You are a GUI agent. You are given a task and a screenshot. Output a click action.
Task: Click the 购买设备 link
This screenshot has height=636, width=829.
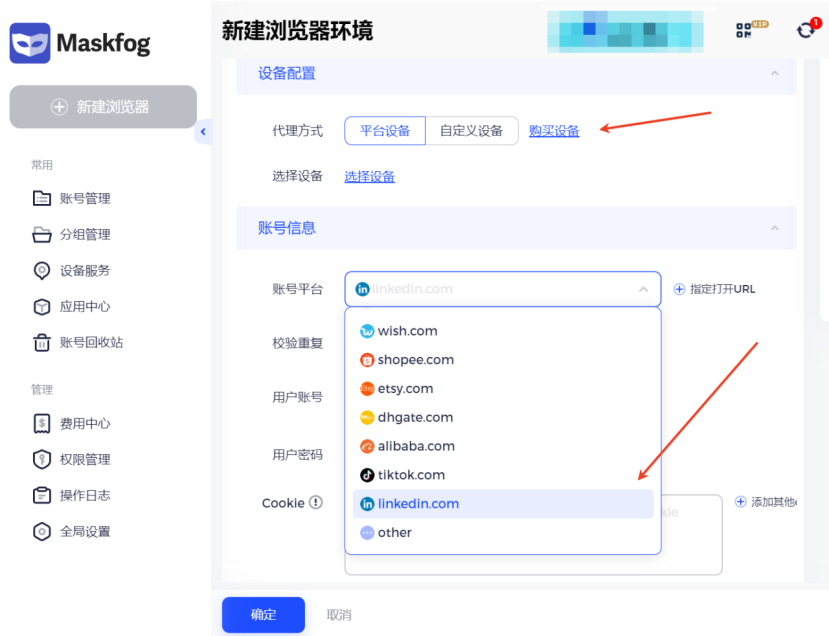point(554,131)
